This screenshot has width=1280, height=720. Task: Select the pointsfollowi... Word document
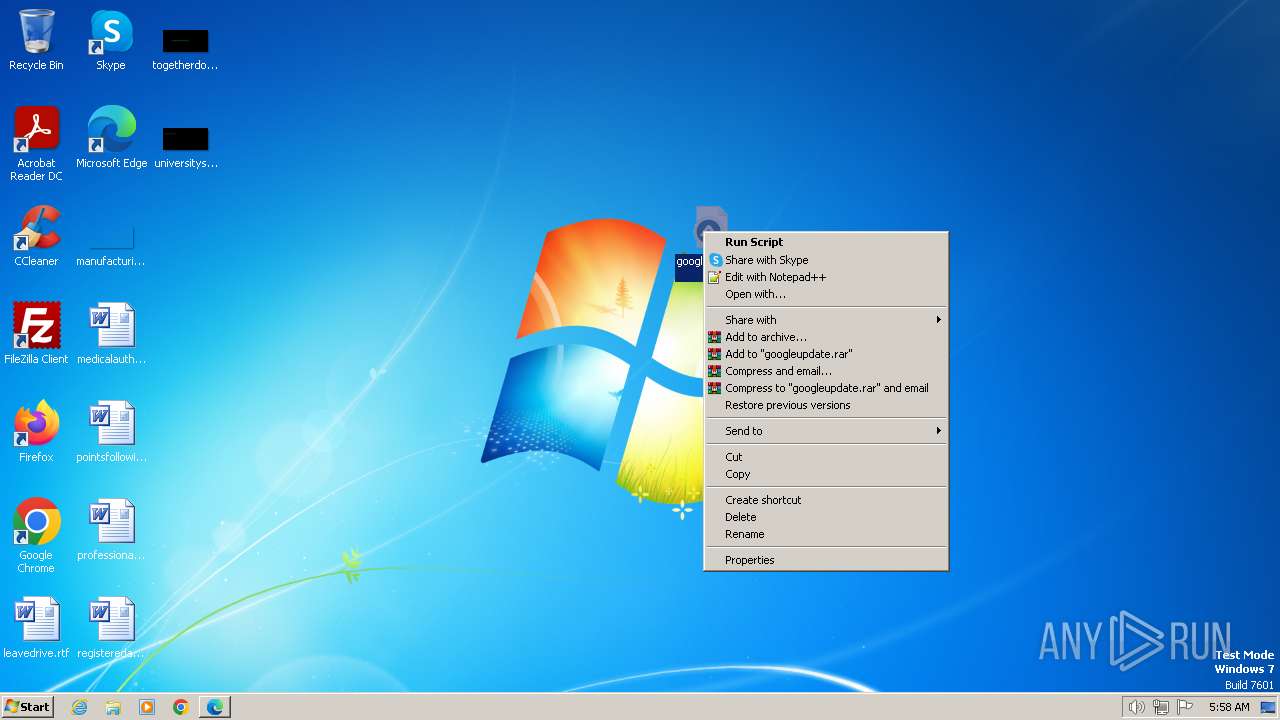(x=111, y=431)
